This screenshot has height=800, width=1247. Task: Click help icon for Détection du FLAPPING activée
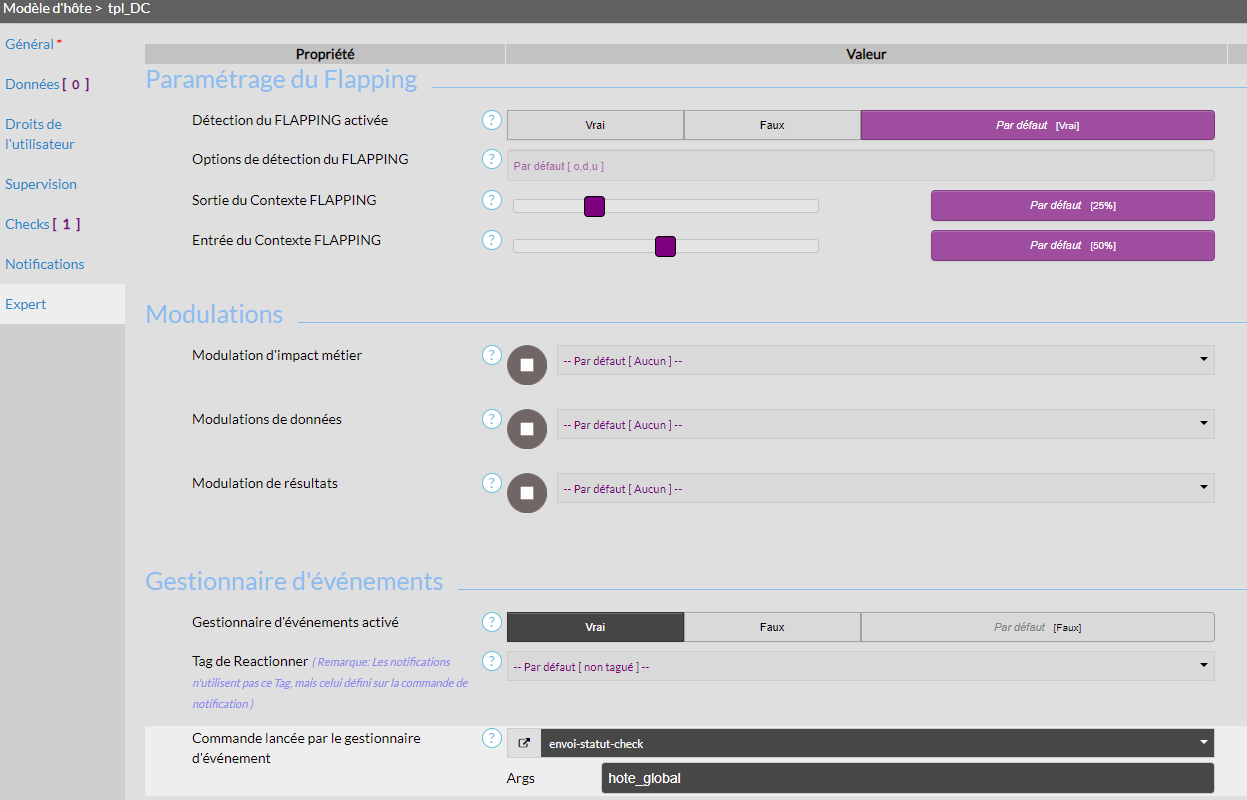[x=491, y=120]
